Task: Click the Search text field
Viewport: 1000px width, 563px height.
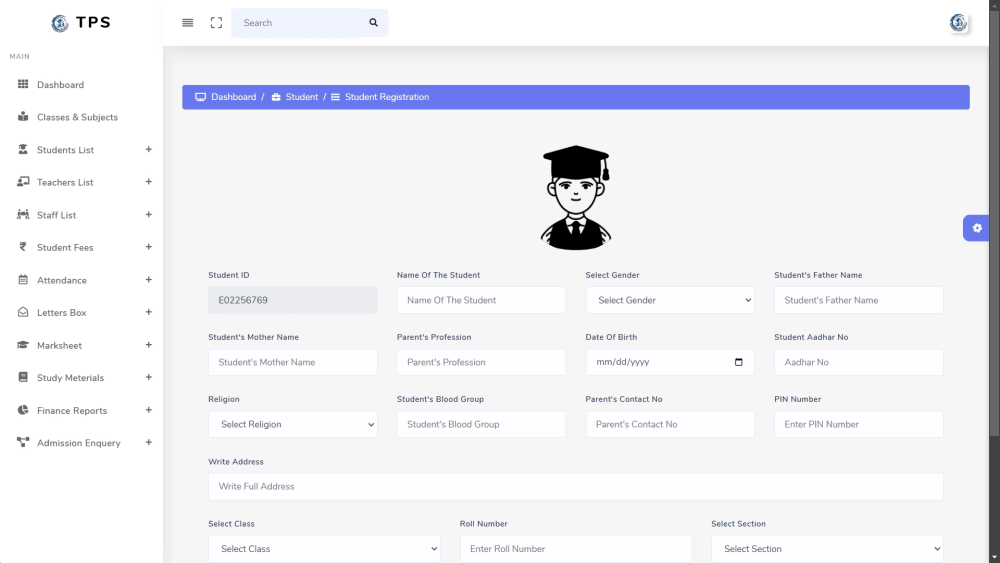Action: [x=297, y=23]
